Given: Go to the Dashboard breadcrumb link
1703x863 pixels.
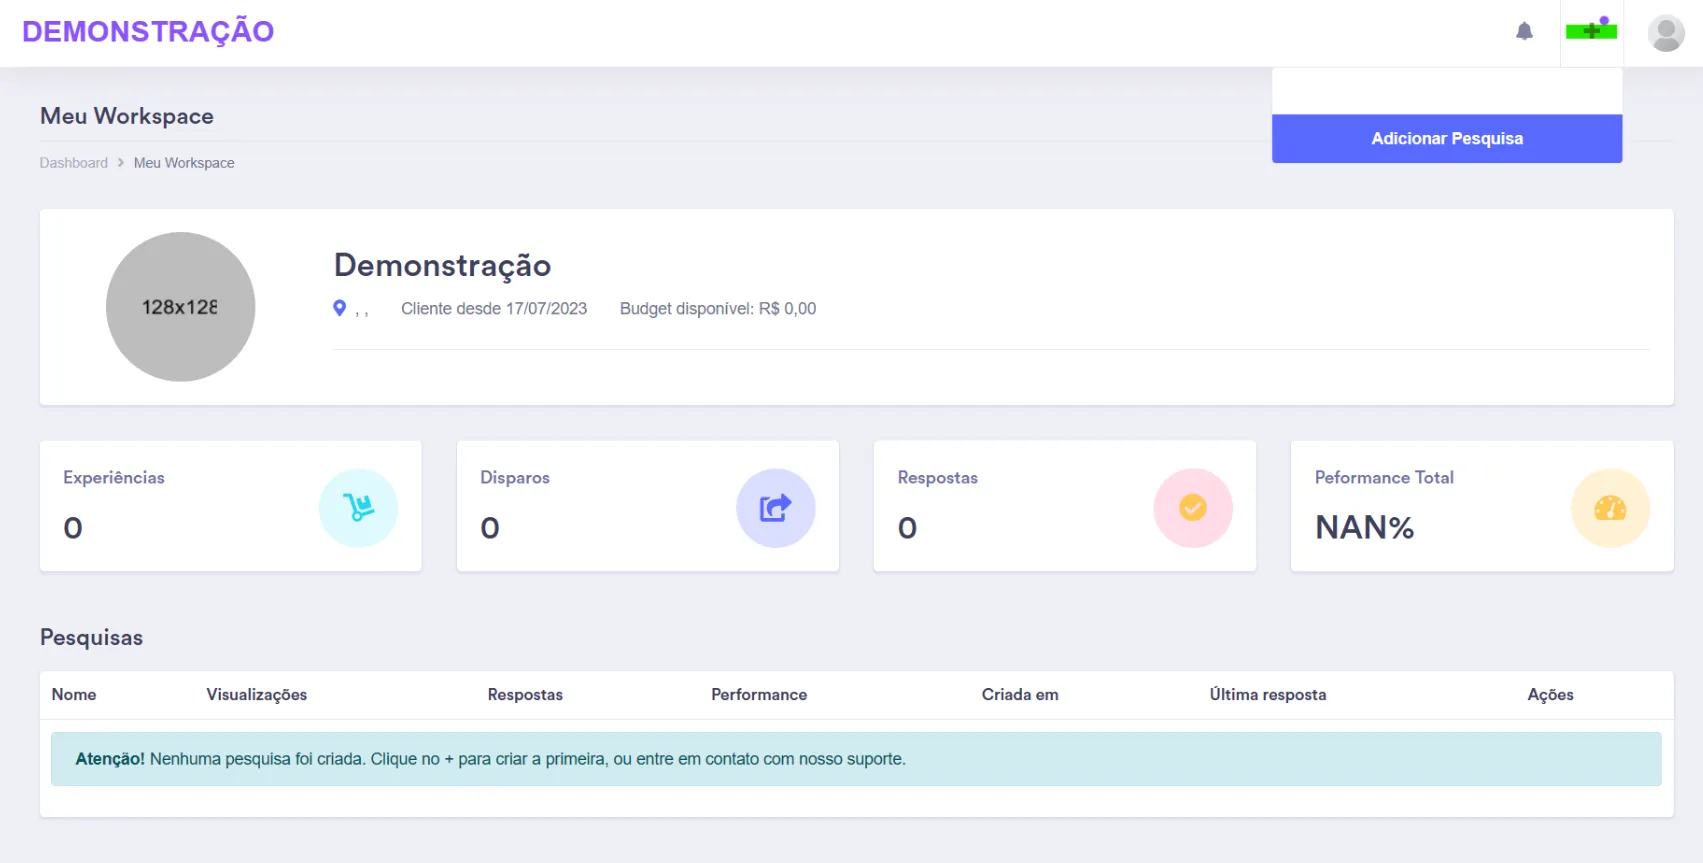Looking at the screenshot, I should (74, 163).
